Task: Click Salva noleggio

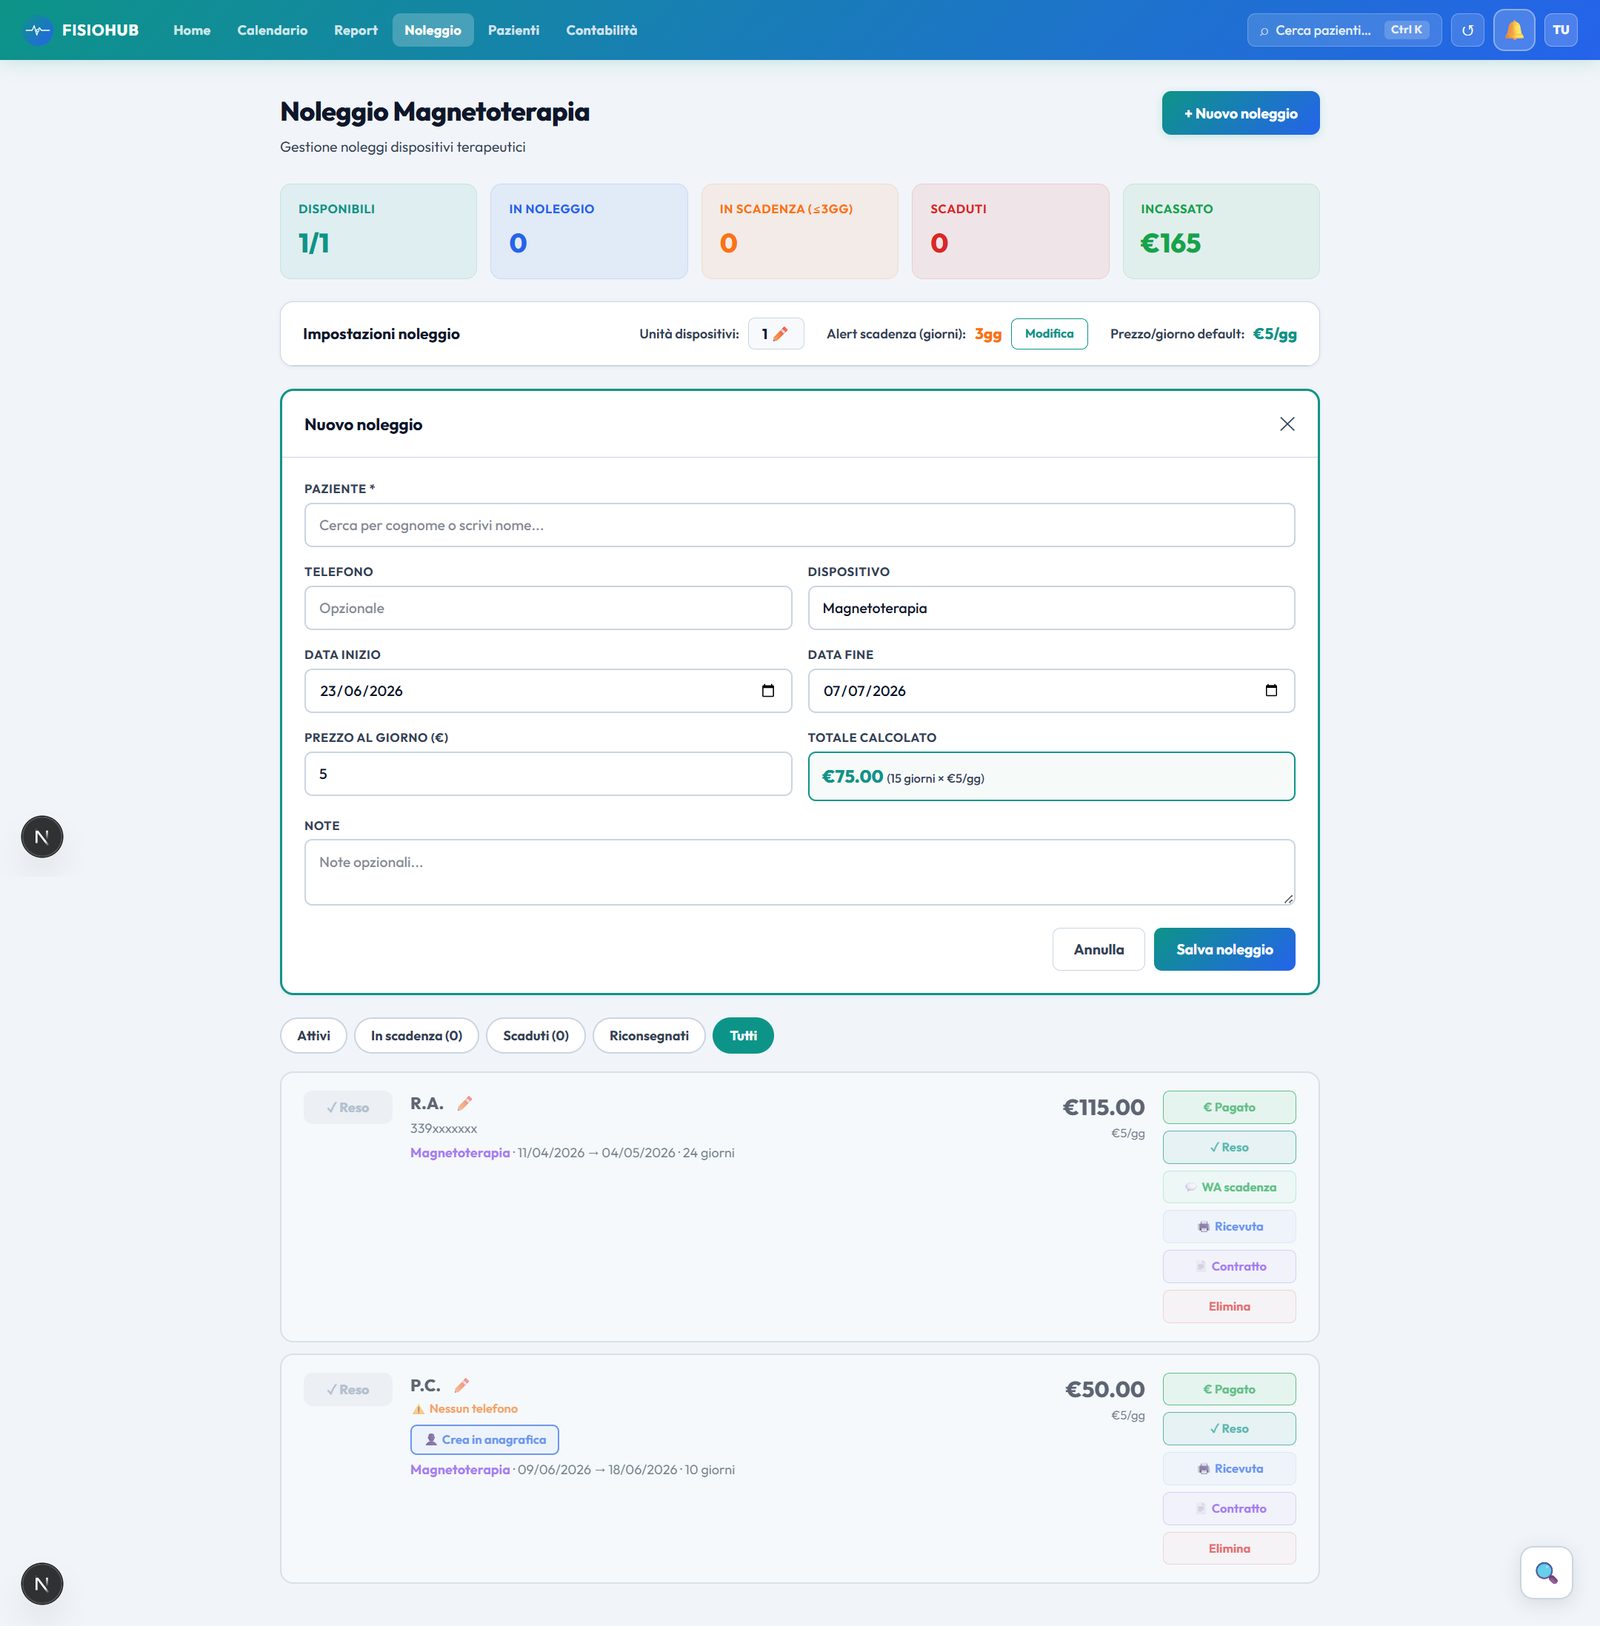Action: pos(1224,949)
